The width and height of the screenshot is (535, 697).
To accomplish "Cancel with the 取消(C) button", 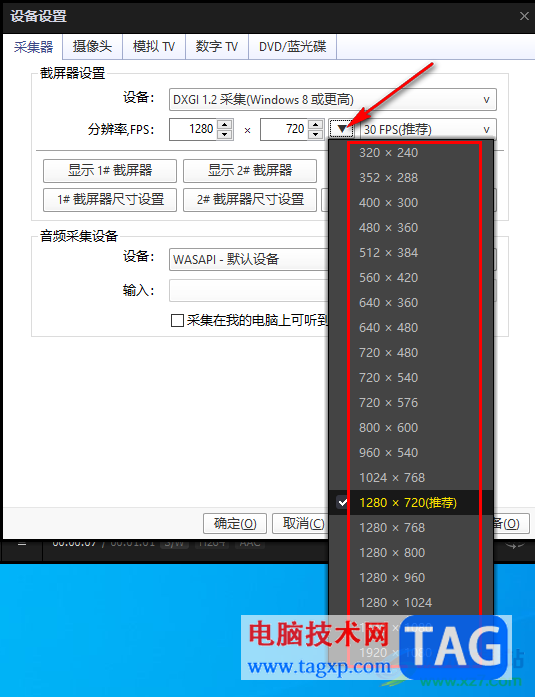I will click(303, 524).
